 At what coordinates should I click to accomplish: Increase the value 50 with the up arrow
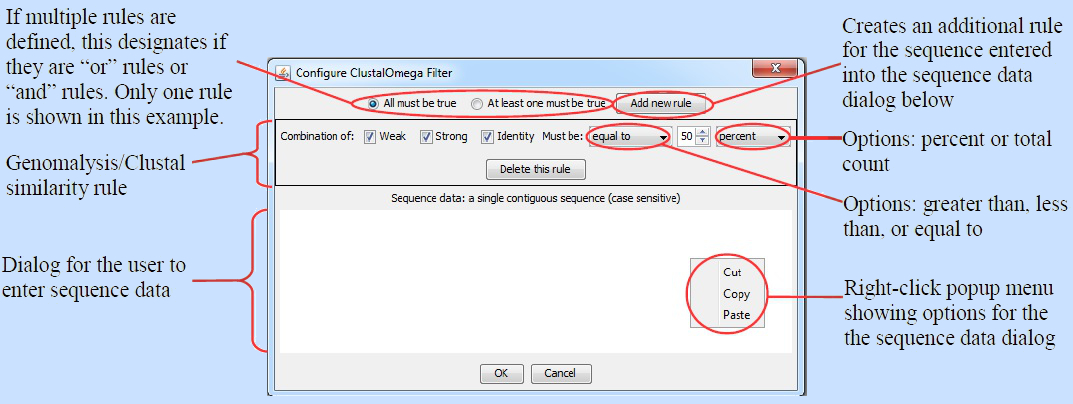702,133
